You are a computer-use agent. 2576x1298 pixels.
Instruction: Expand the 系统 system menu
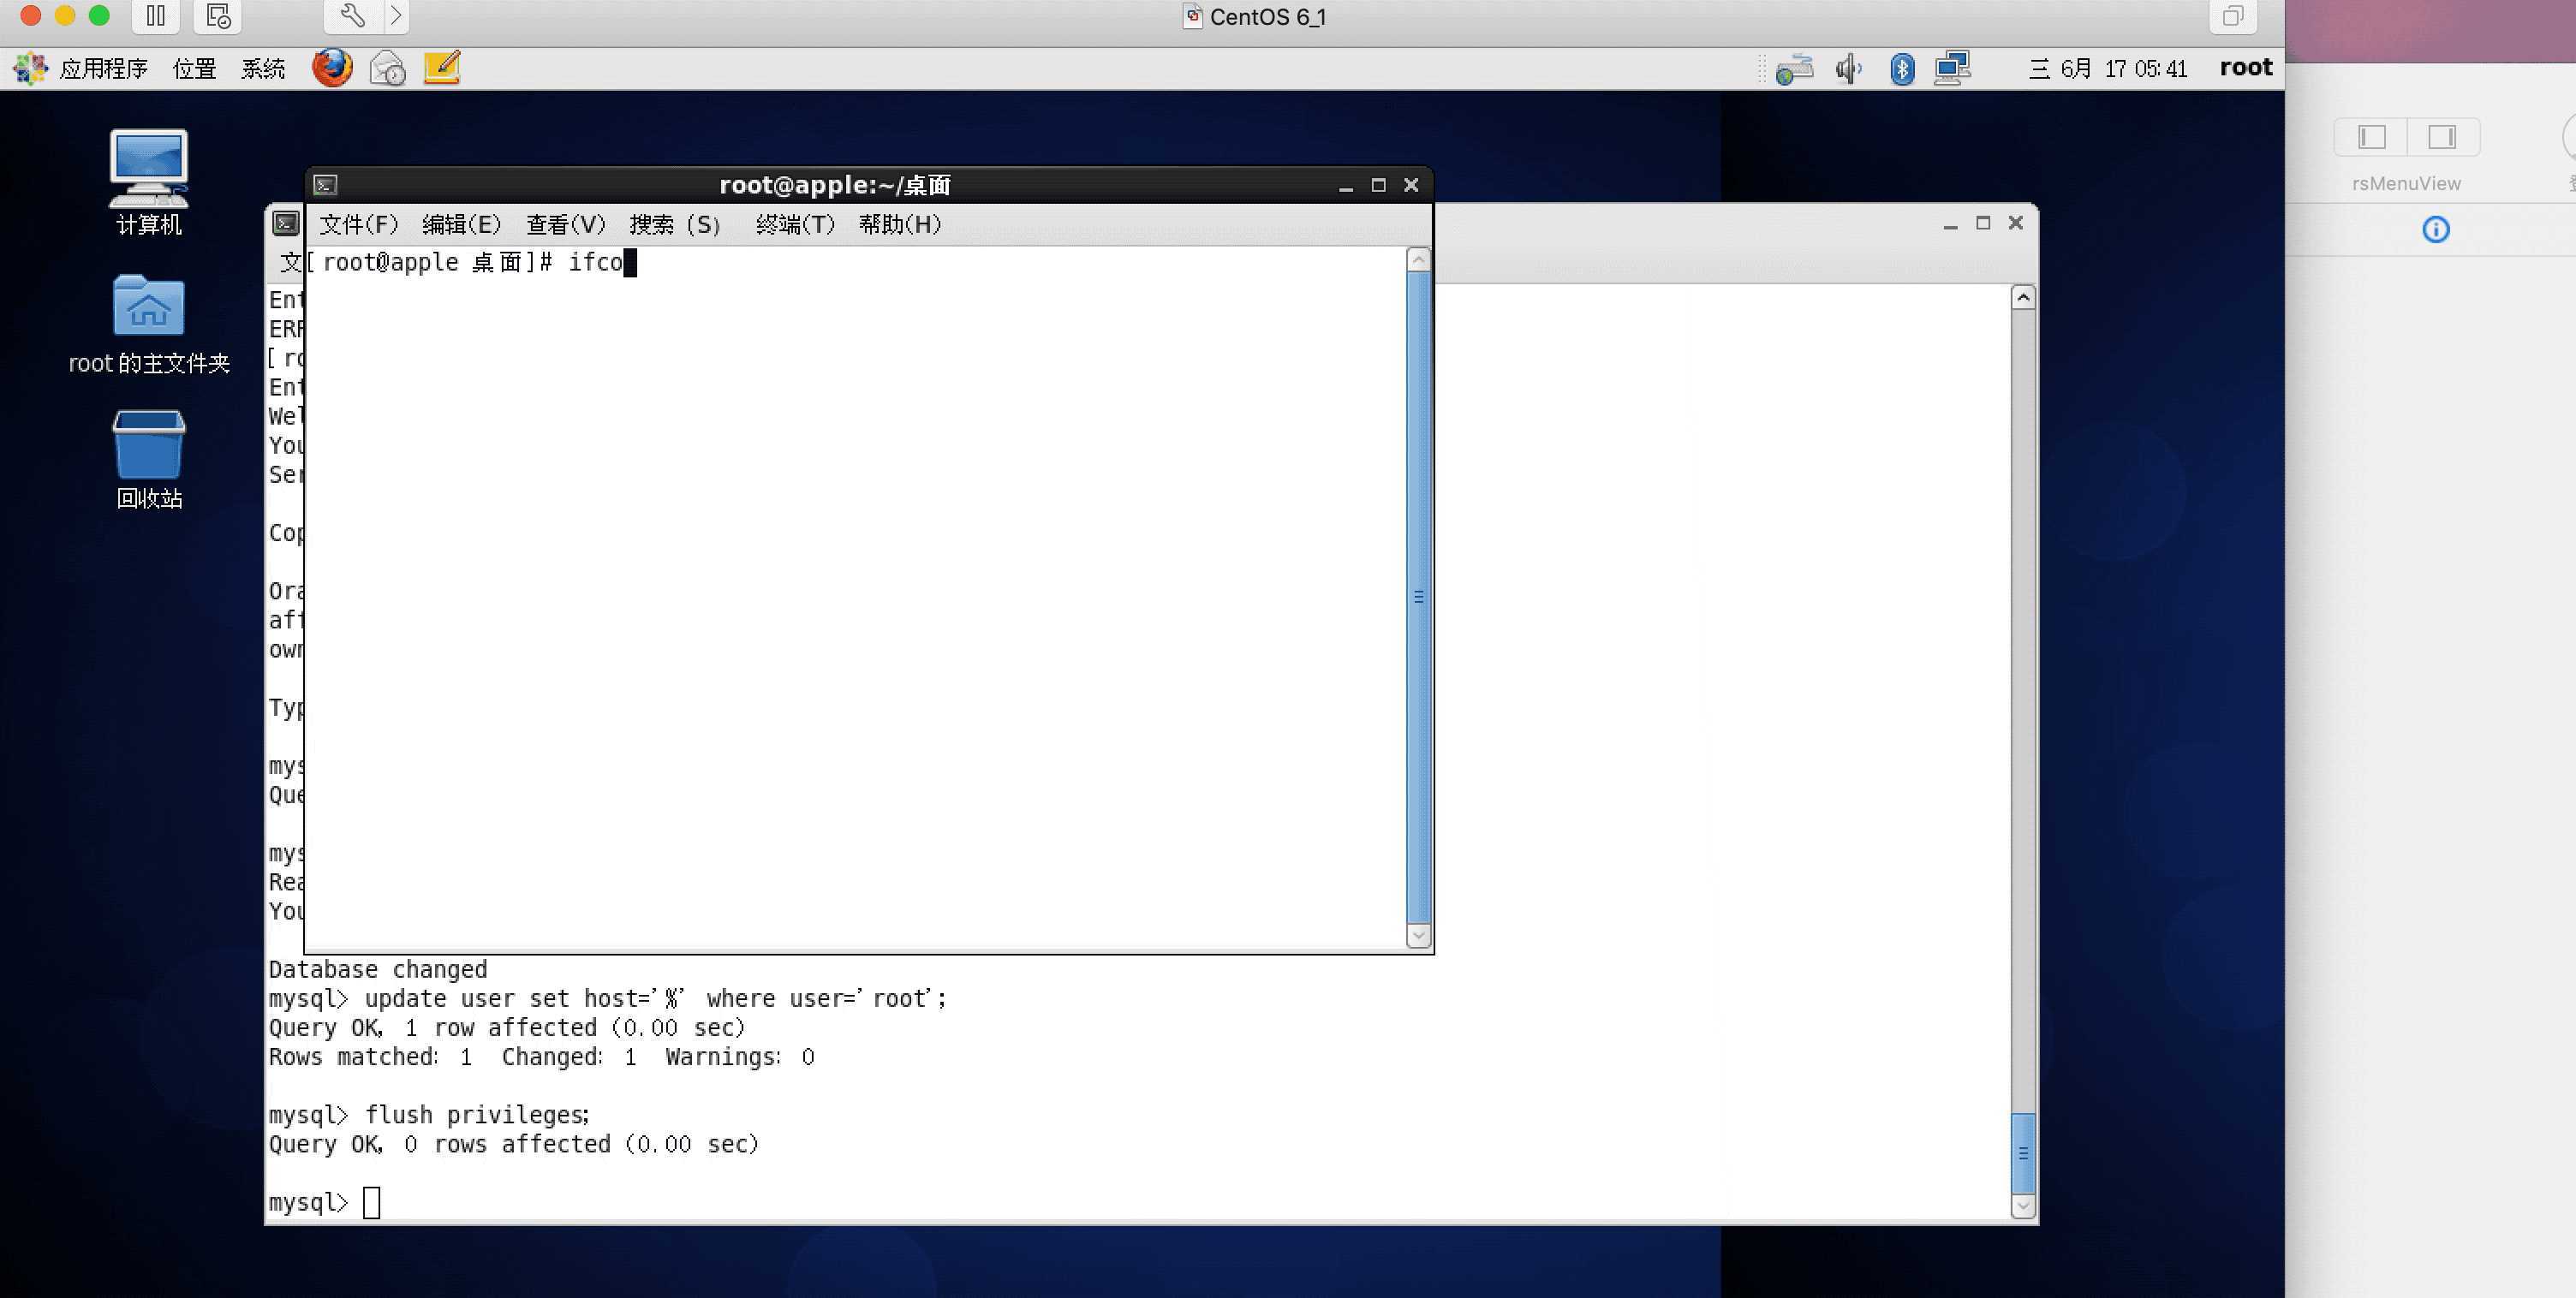pyautogui.click(x=263, y=68)
